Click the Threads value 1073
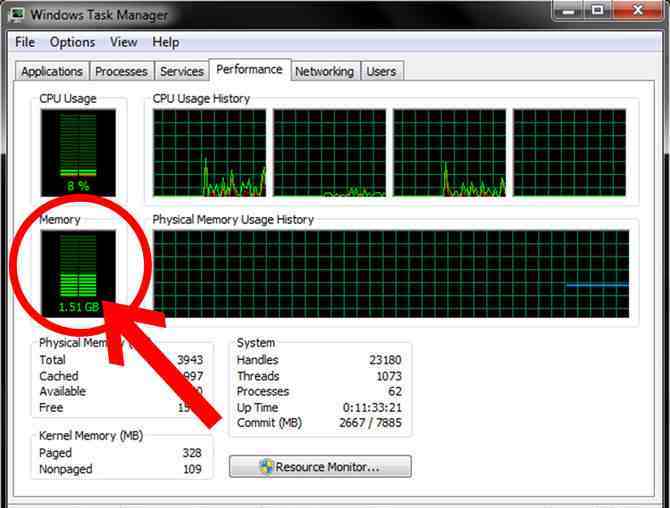 [x=389, y=376]
